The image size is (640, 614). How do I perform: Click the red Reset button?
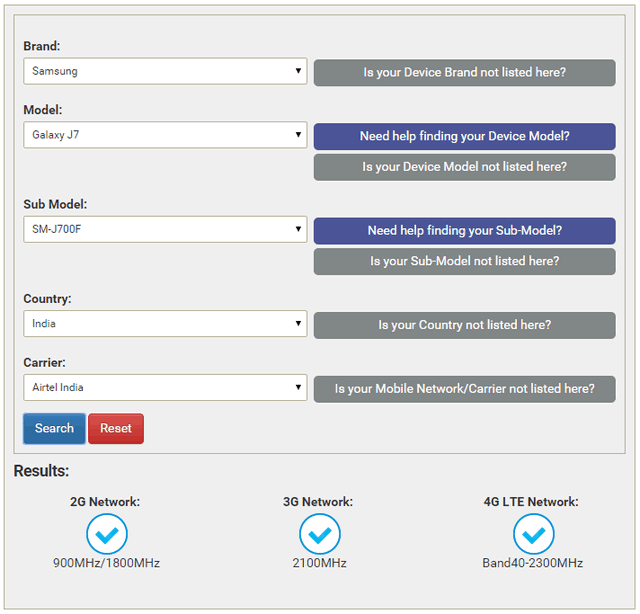(116, 428)
